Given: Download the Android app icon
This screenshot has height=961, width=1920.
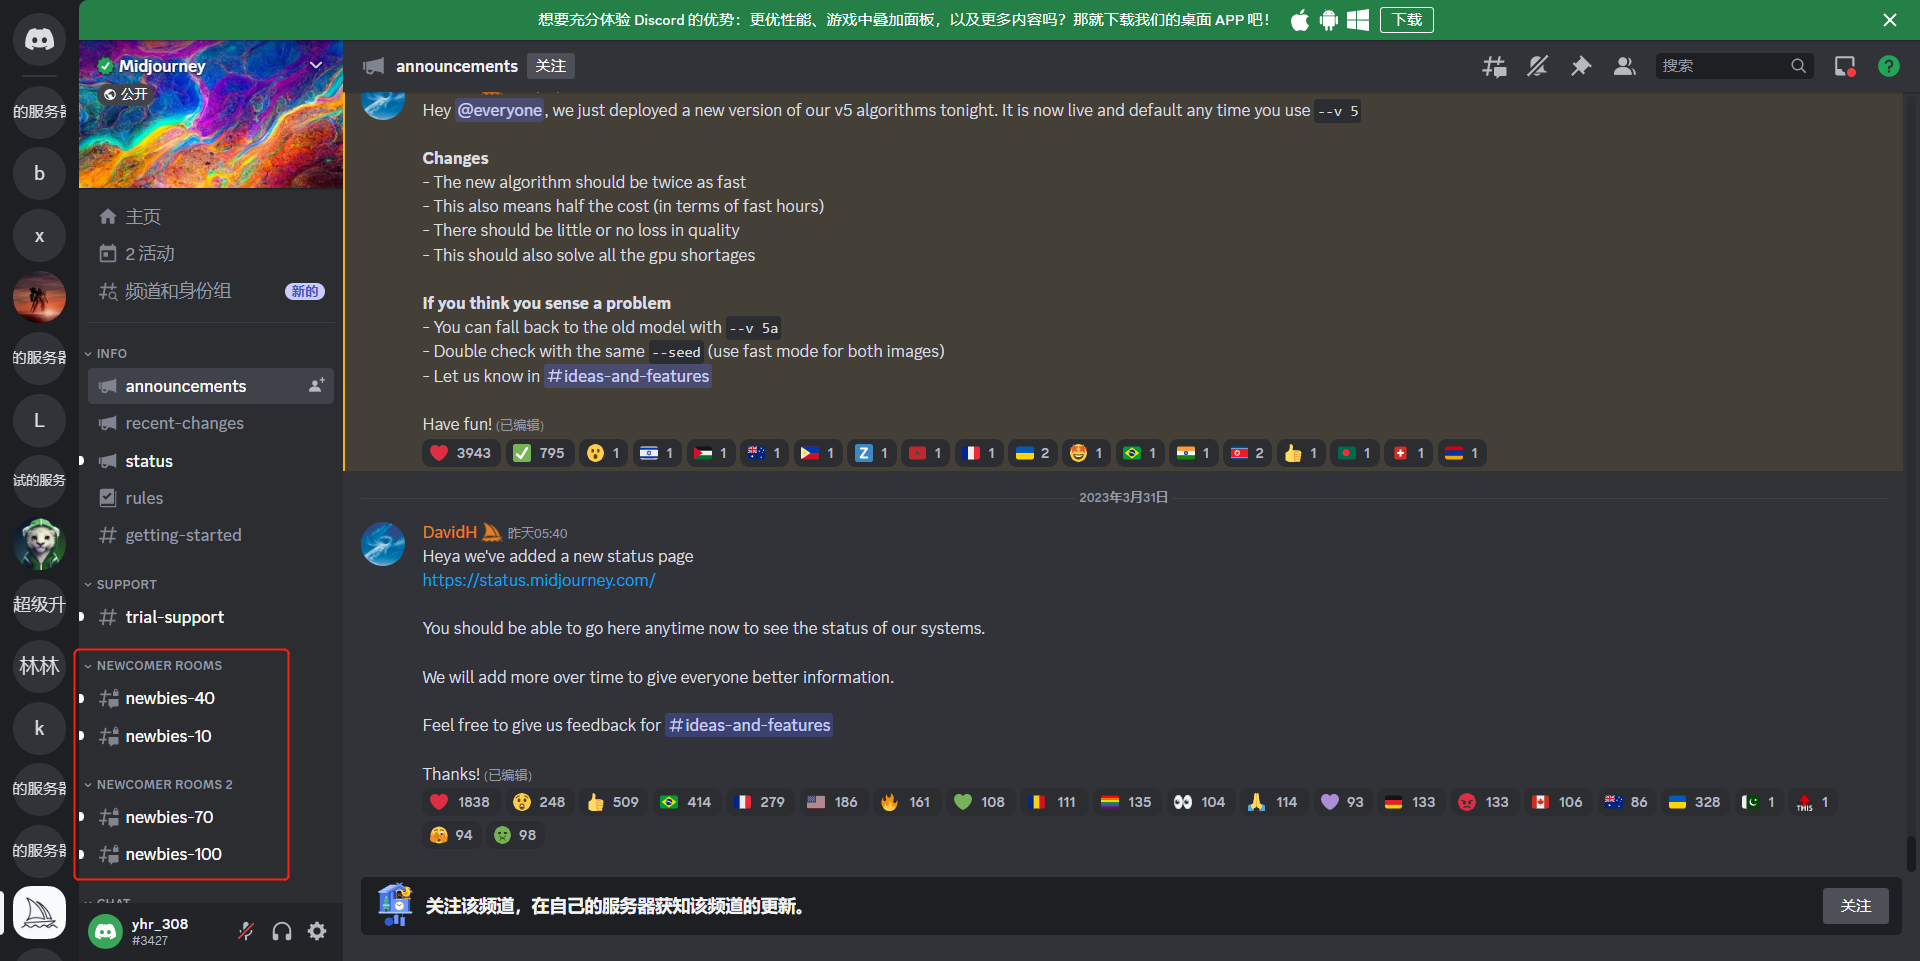Looking at the screenshot, I should pyautogui.click(x=1328, y=20).
